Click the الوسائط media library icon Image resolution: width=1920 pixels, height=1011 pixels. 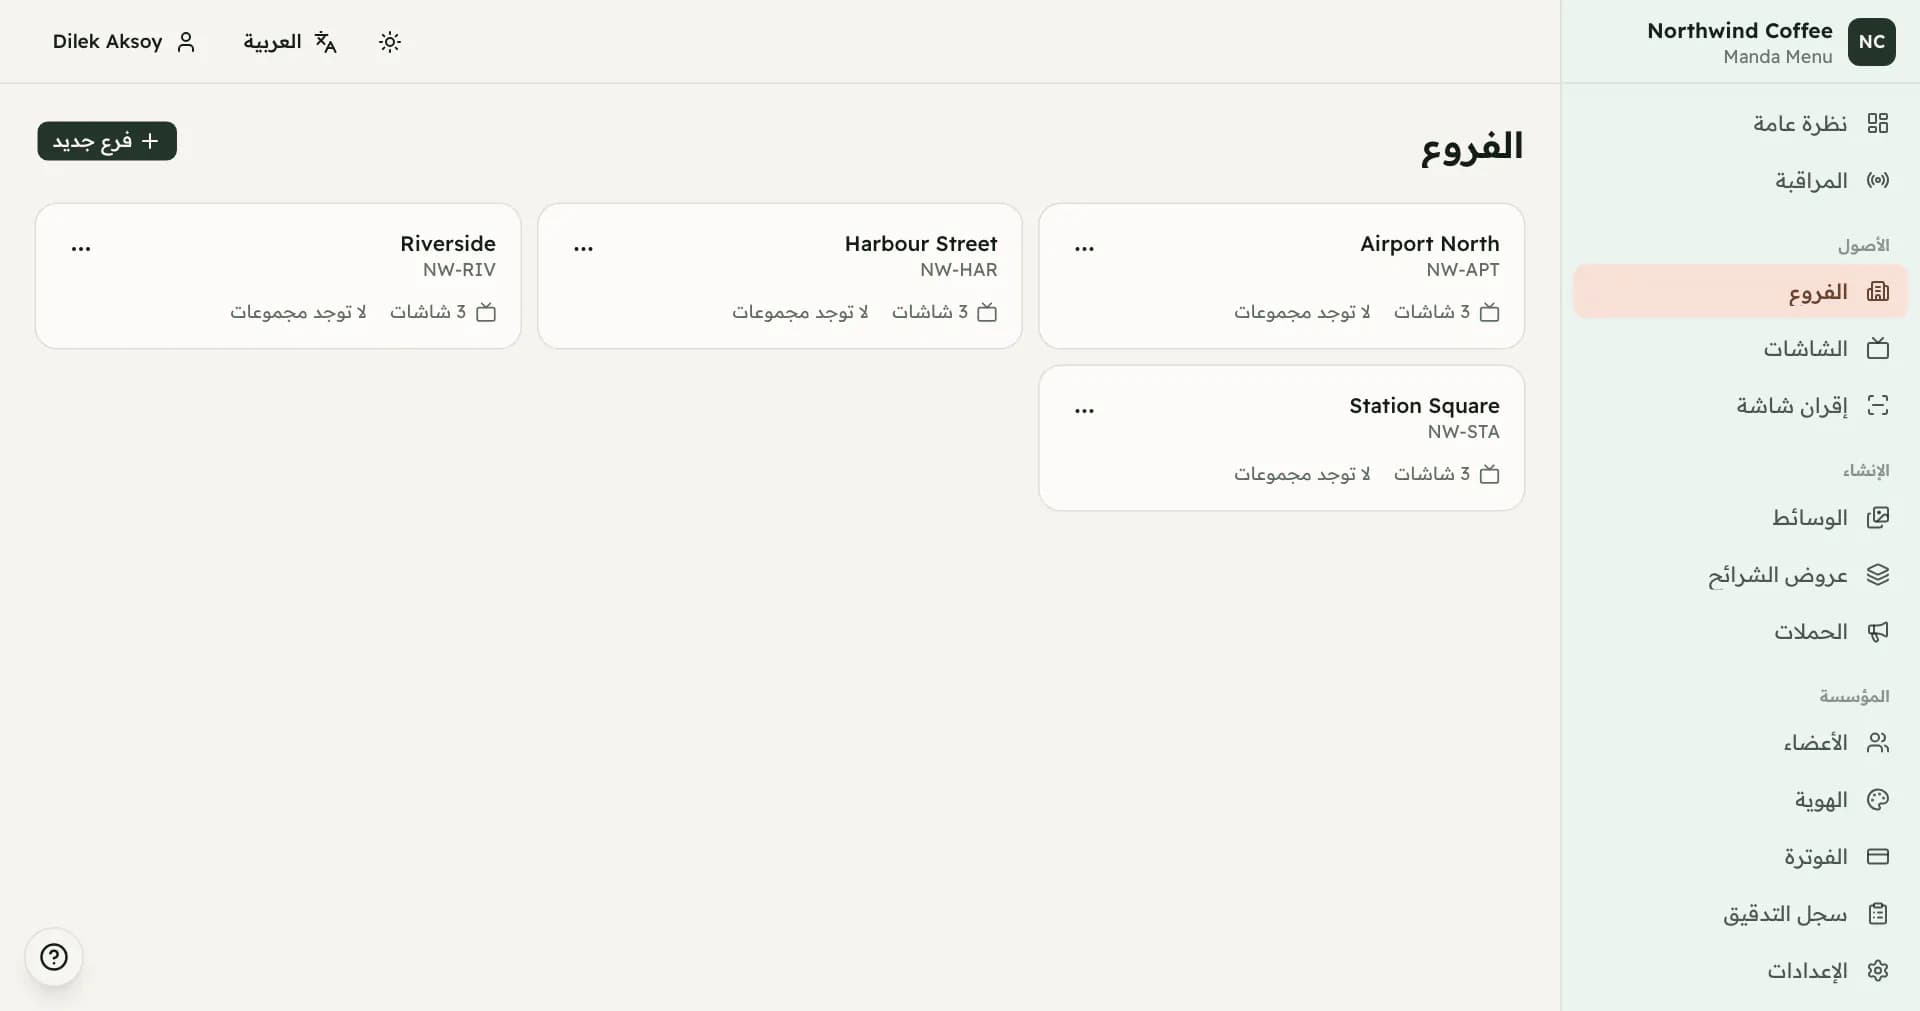pos(1878,517)
